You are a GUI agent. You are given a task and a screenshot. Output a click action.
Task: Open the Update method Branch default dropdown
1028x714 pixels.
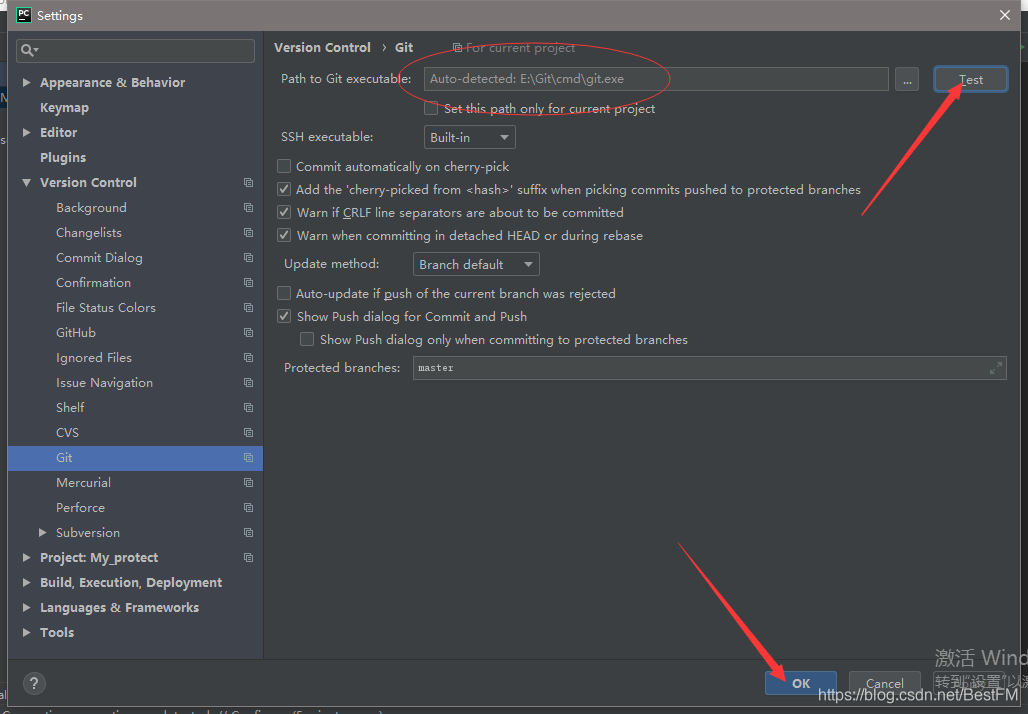point(476,264)
